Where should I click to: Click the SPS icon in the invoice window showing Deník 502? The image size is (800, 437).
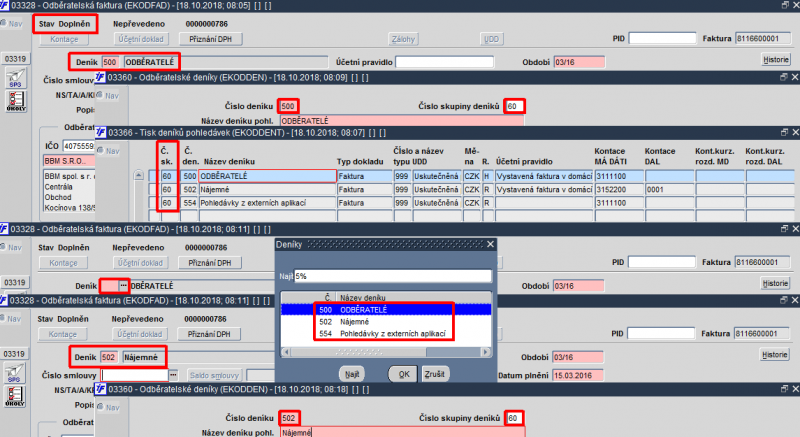click(x=14, y=373)
